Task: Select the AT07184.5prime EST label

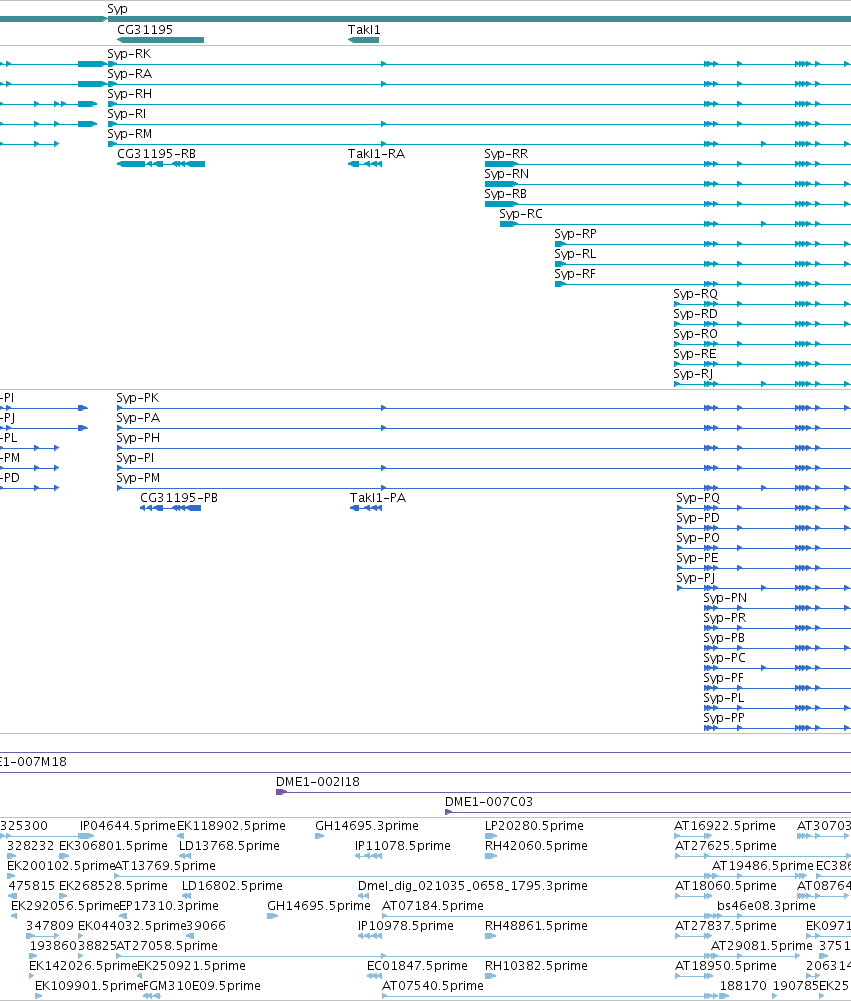Action: coord(433,906)
